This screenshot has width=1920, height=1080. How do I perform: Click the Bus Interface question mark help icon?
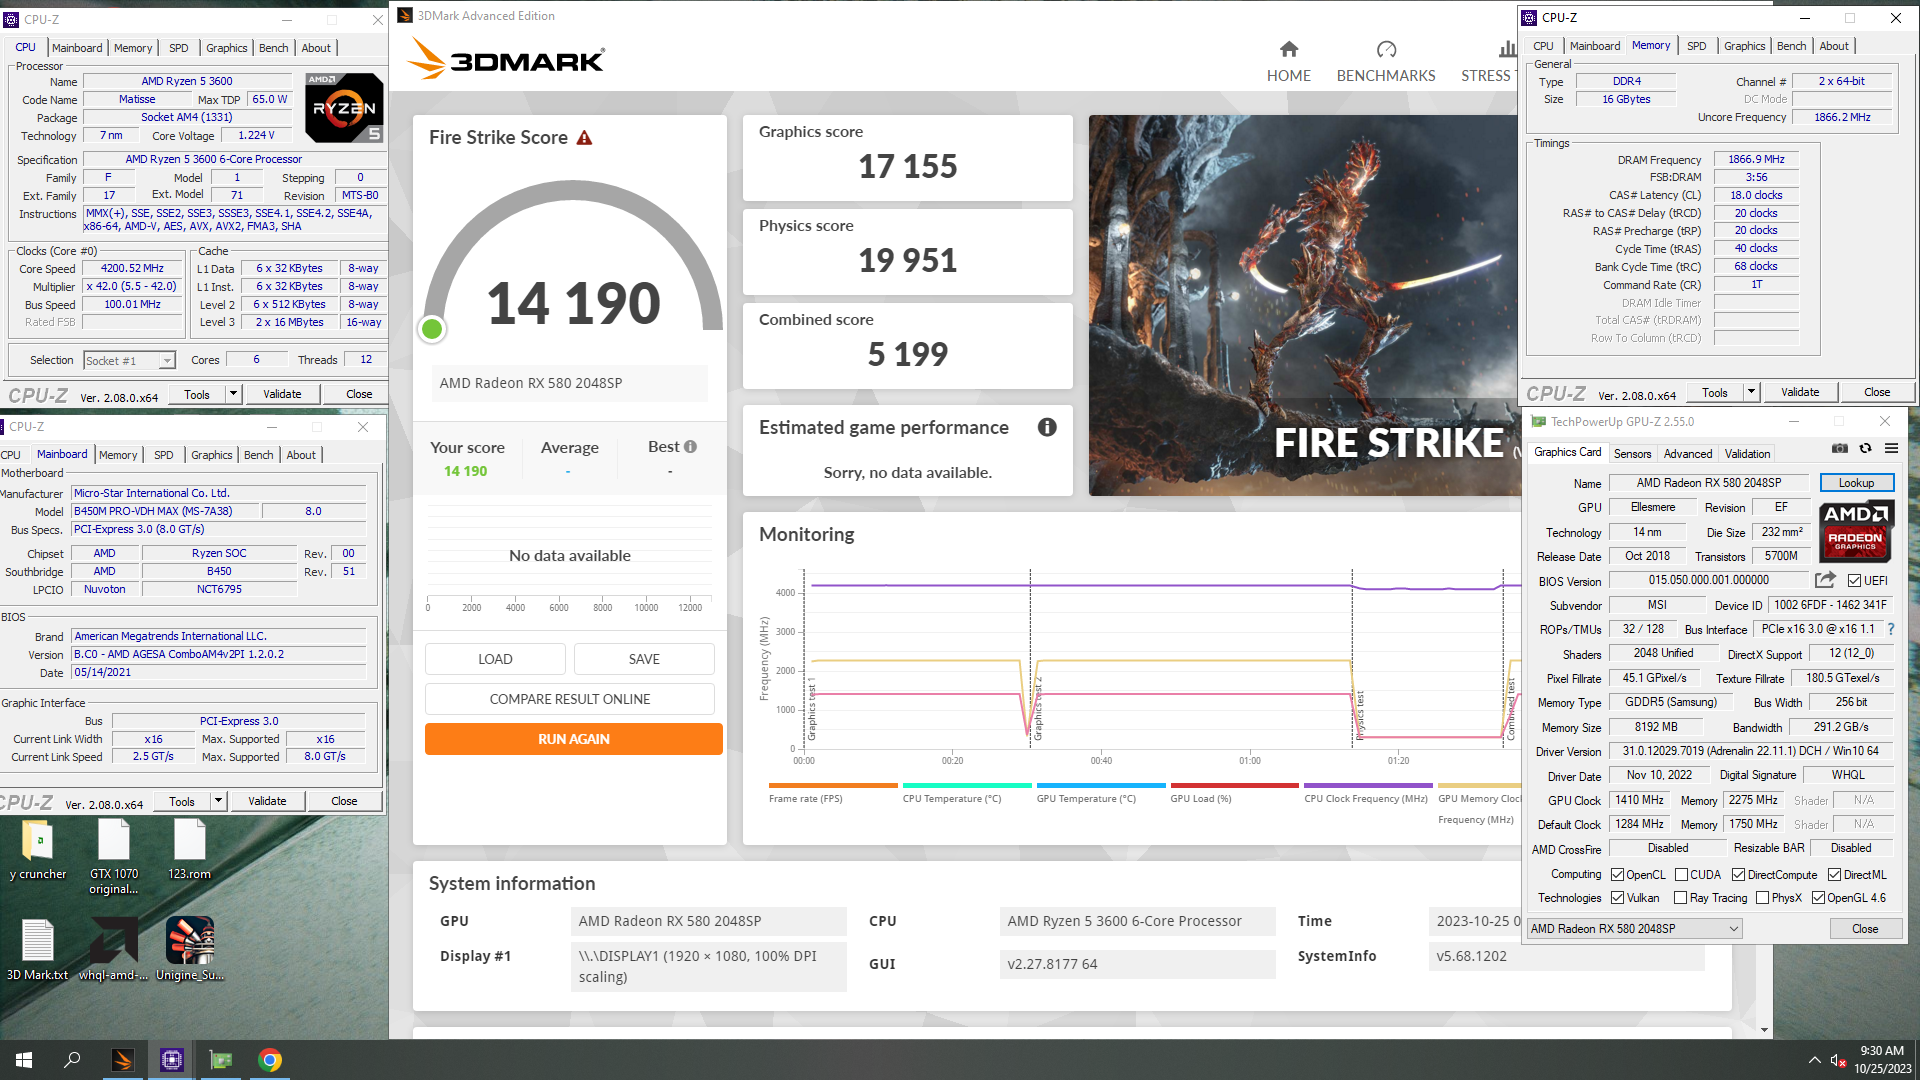[1890, 629]
